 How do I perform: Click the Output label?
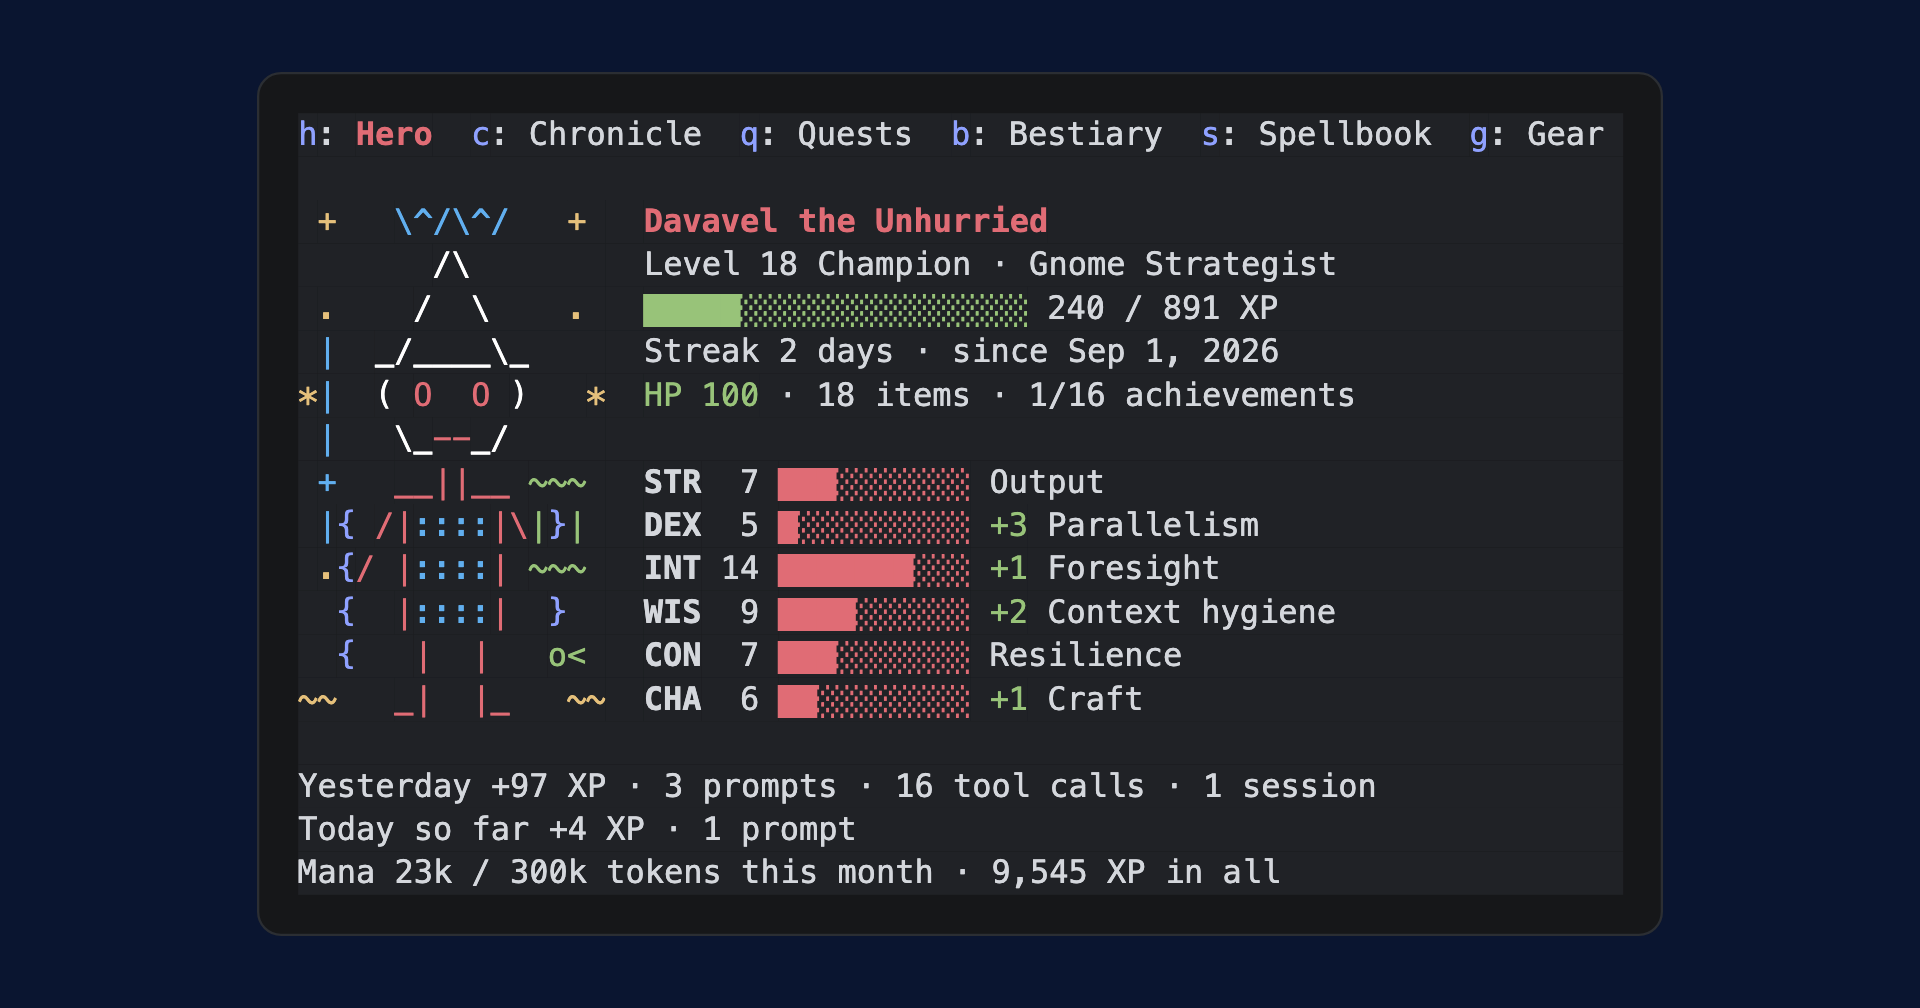1046,482
